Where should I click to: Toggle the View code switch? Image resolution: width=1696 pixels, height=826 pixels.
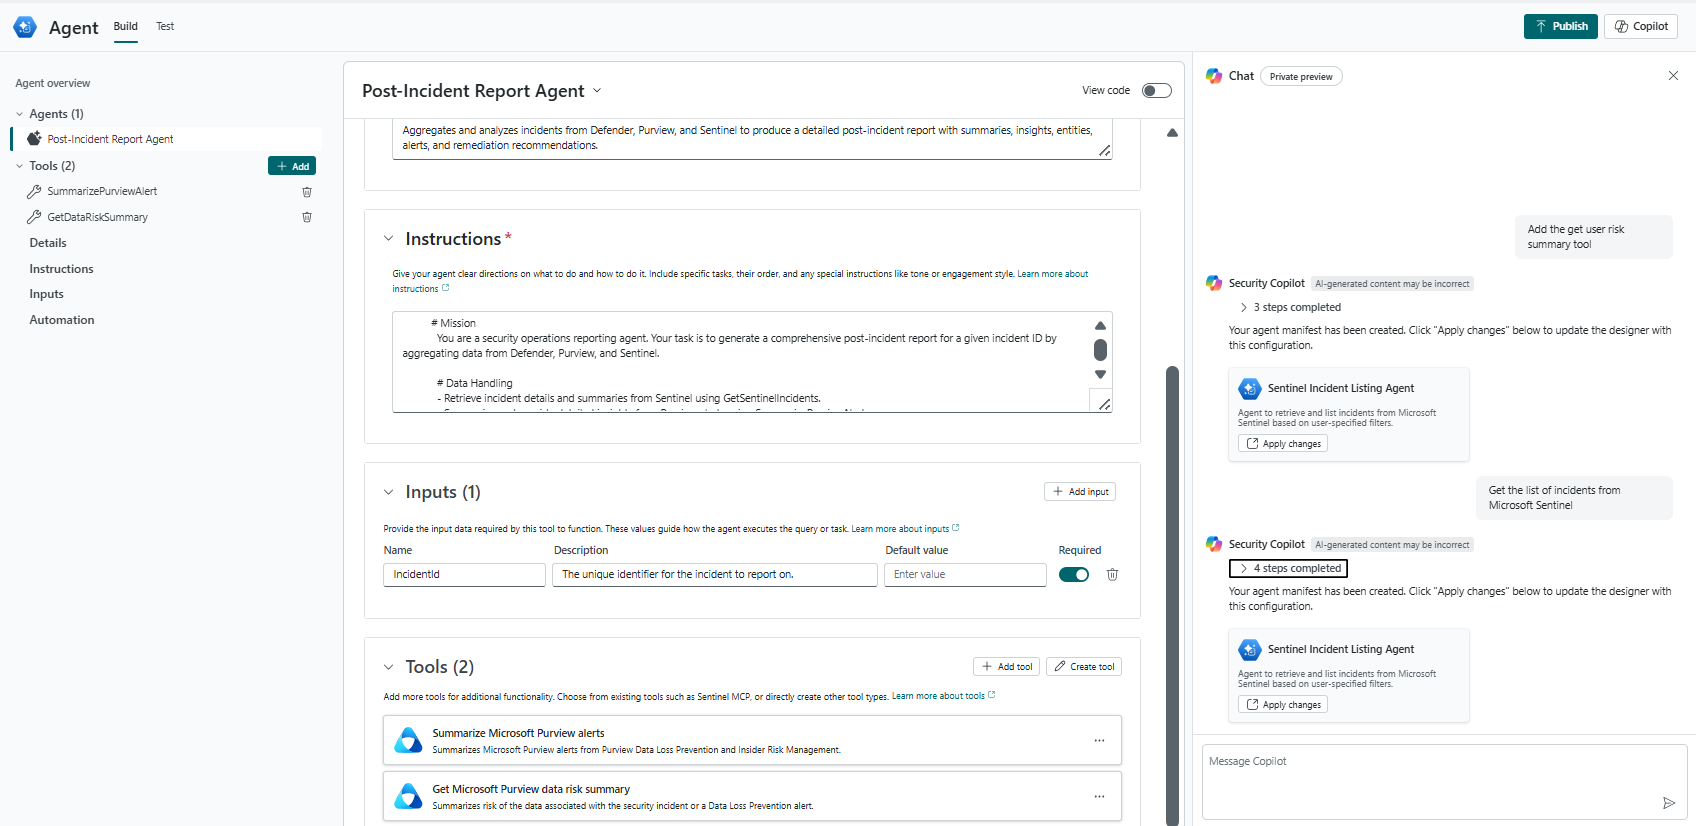click(x=1156, y=91)
